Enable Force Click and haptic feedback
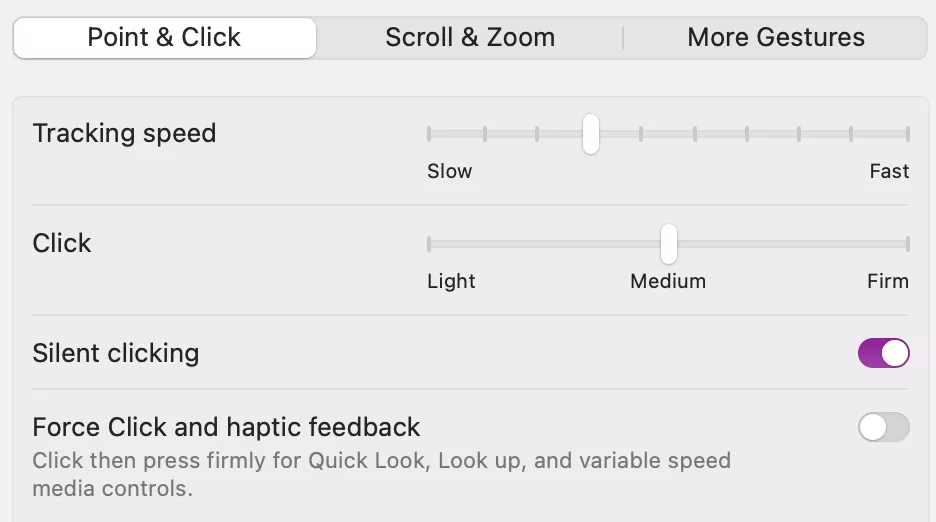This screenshot has width=936, height=522. tap(883, 427)
